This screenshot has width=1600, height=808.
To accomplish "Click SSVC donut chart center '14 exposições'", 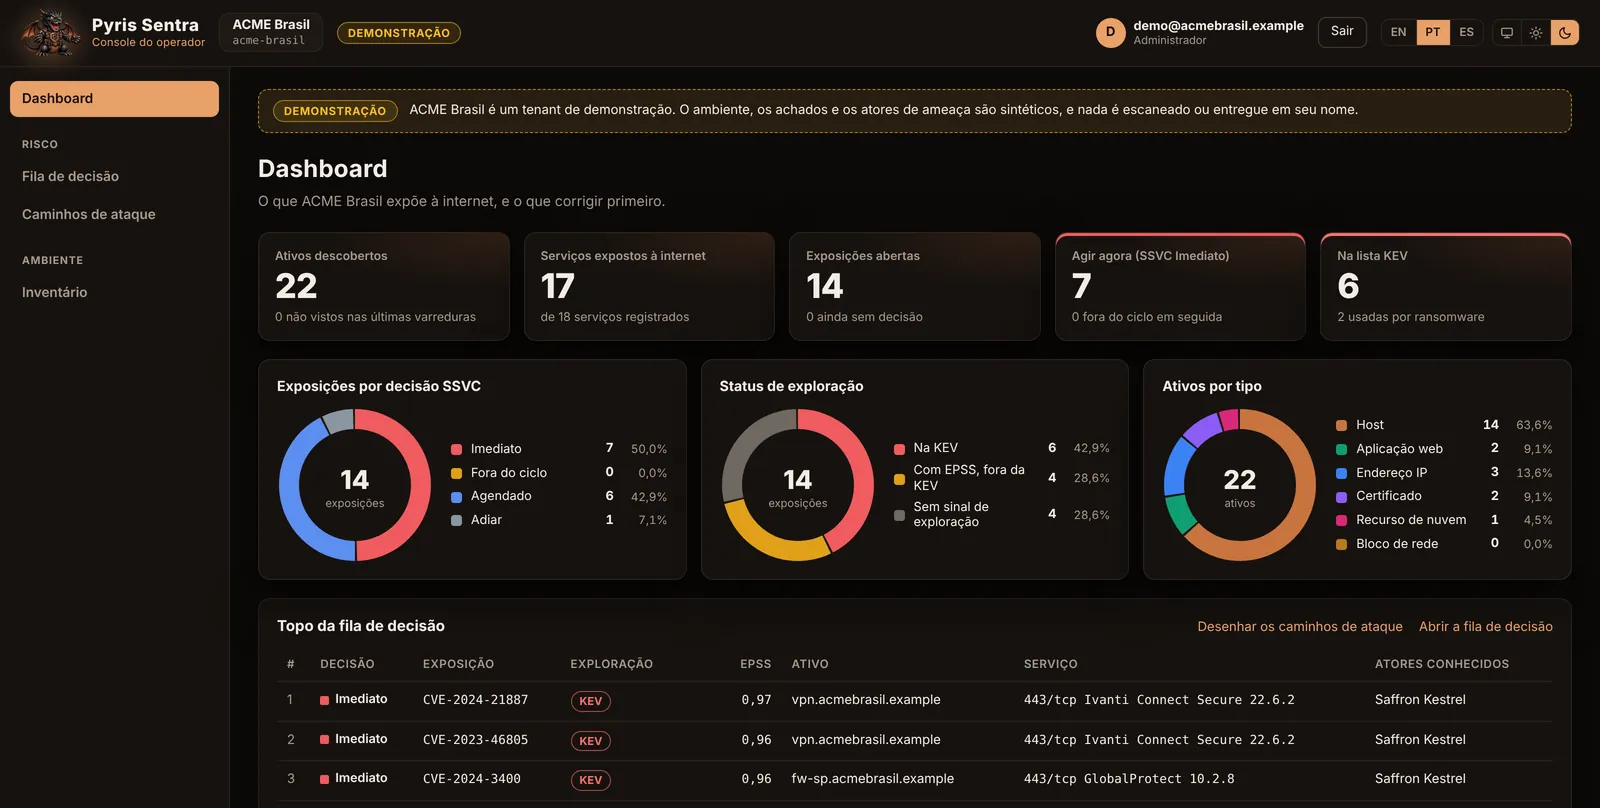I will [x=355, y=487].
